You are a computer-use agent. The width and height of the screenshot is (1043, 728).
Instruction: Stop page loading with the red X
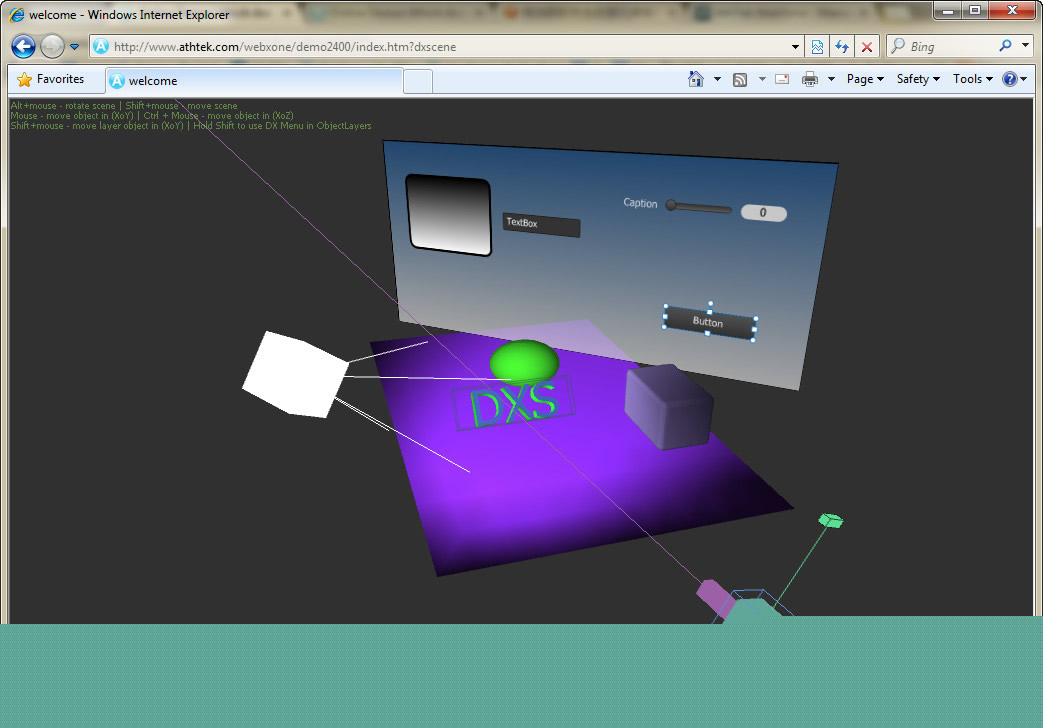[x=867, y=46]
